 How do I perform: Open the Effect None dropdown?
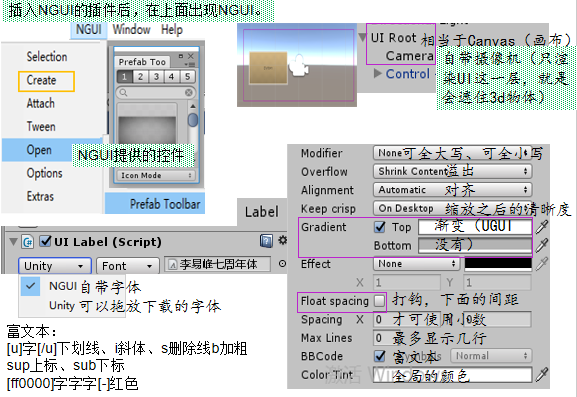point(416,264)
